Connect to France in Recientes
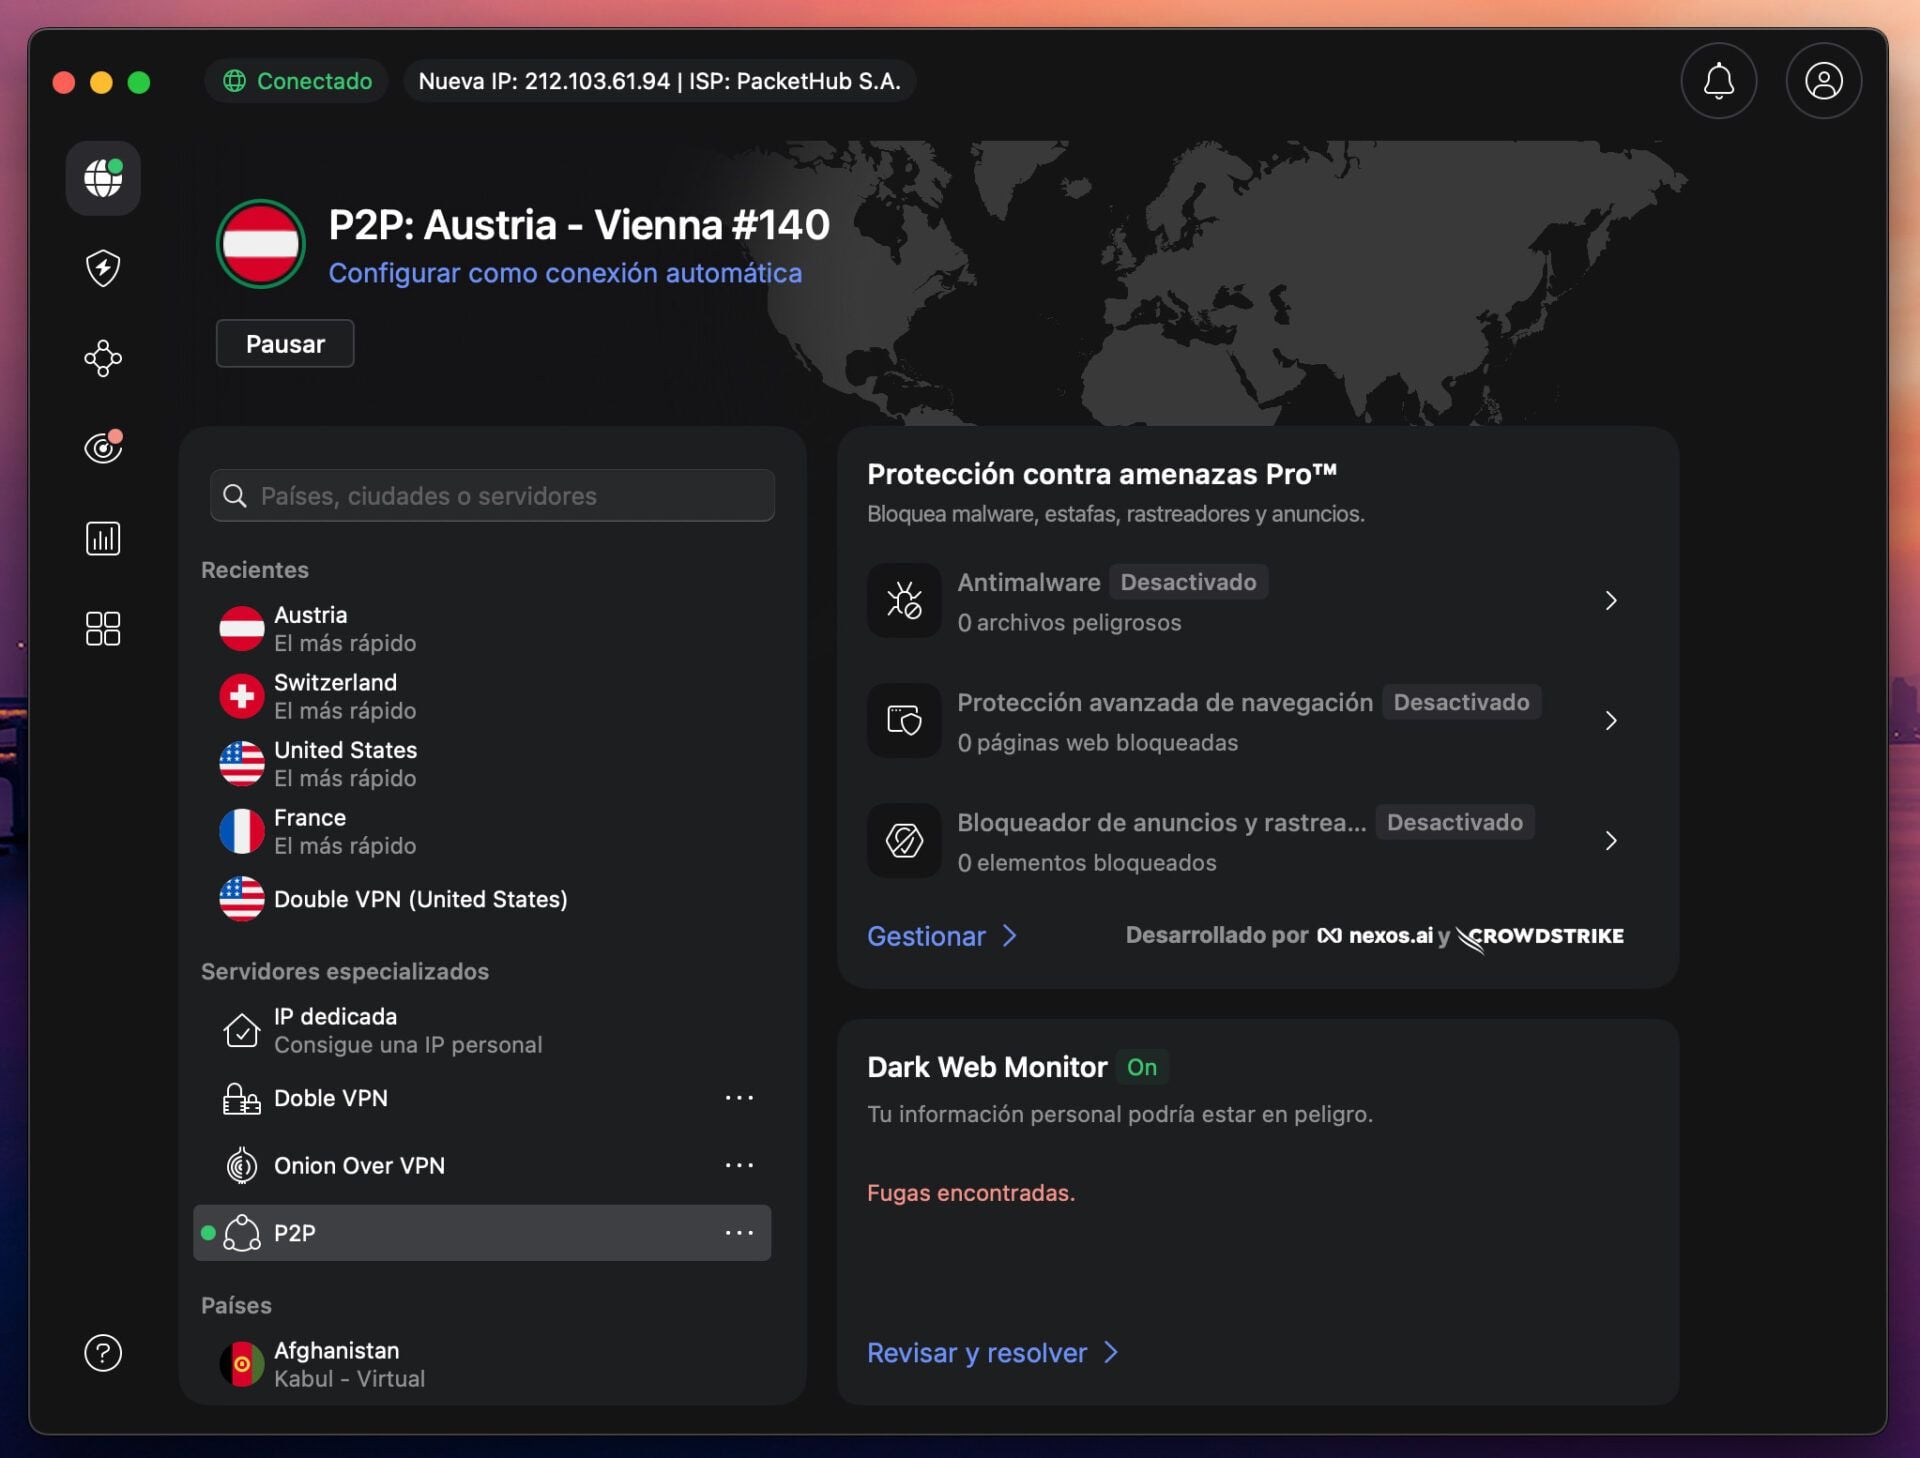 (x=482, y=831)
